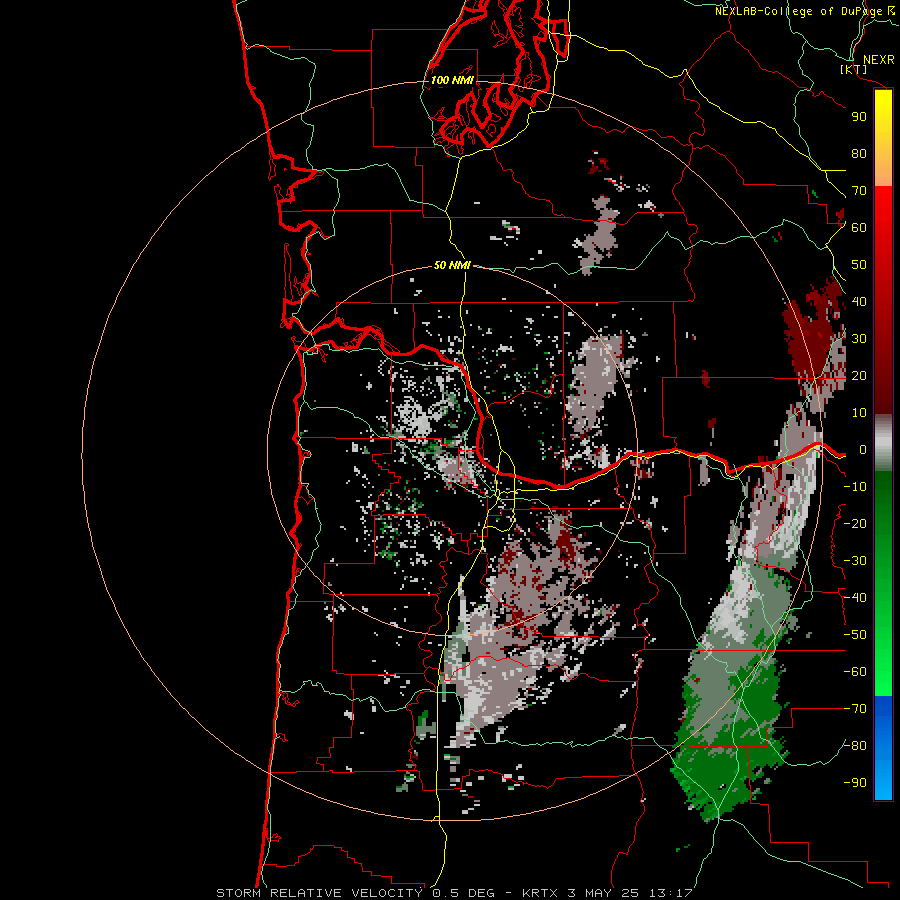Click the gray near-zero segment of the color bar

coord(883,443)
